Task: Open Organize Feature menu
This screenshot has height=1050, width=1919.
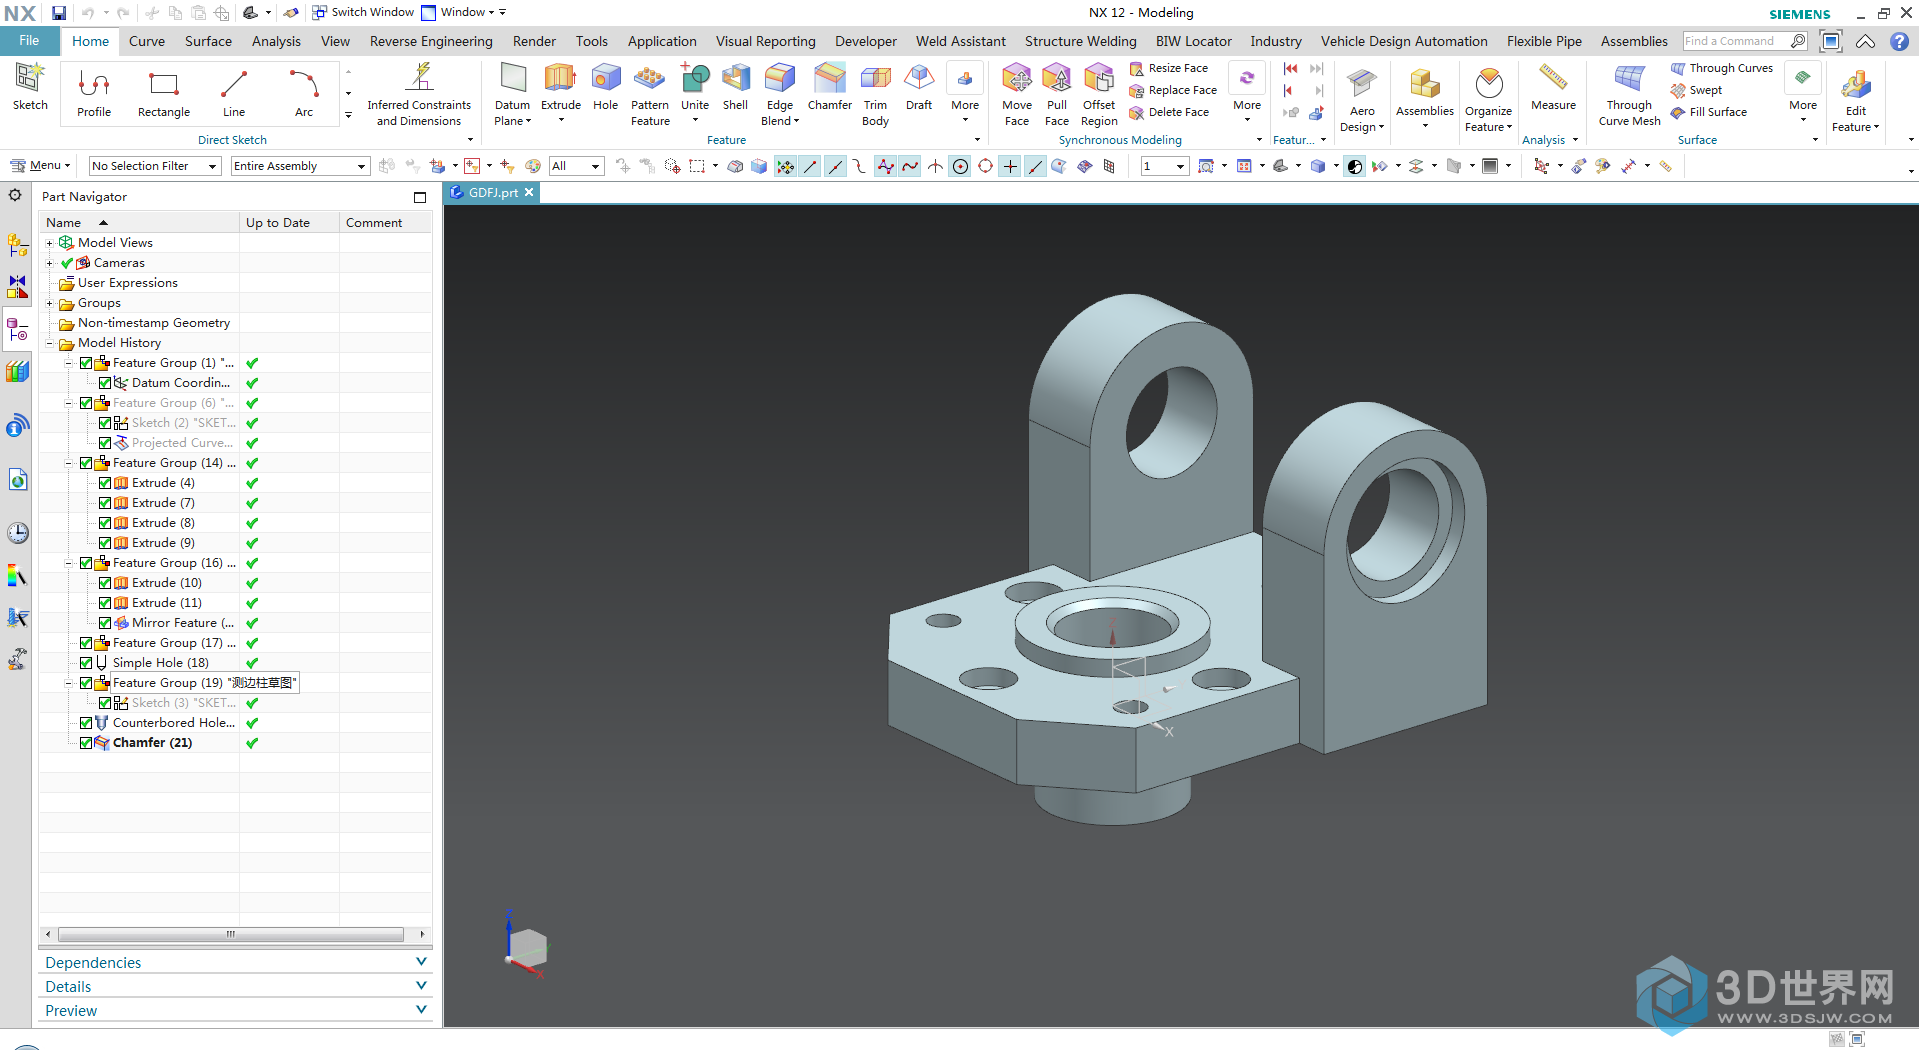Action: [x=1488, y=98]
